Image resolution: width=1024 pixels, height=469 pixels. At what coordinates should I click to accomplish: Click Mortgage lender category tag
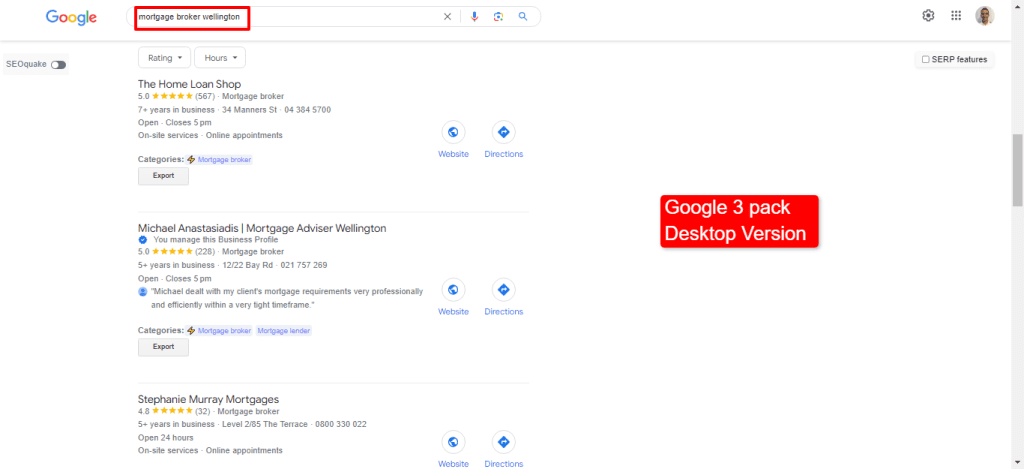[x=284, y=331]
